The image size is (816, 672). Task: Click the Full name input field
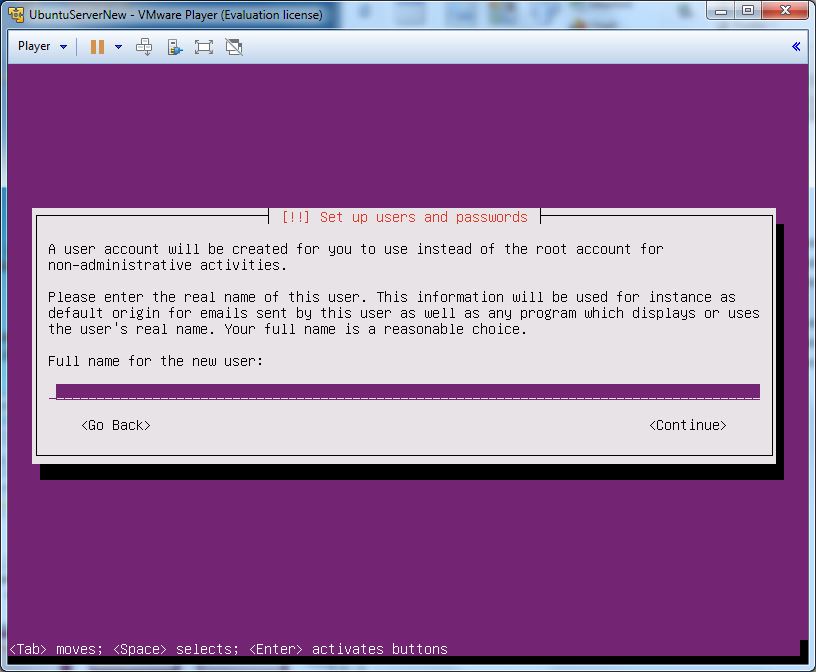(407, 391)
